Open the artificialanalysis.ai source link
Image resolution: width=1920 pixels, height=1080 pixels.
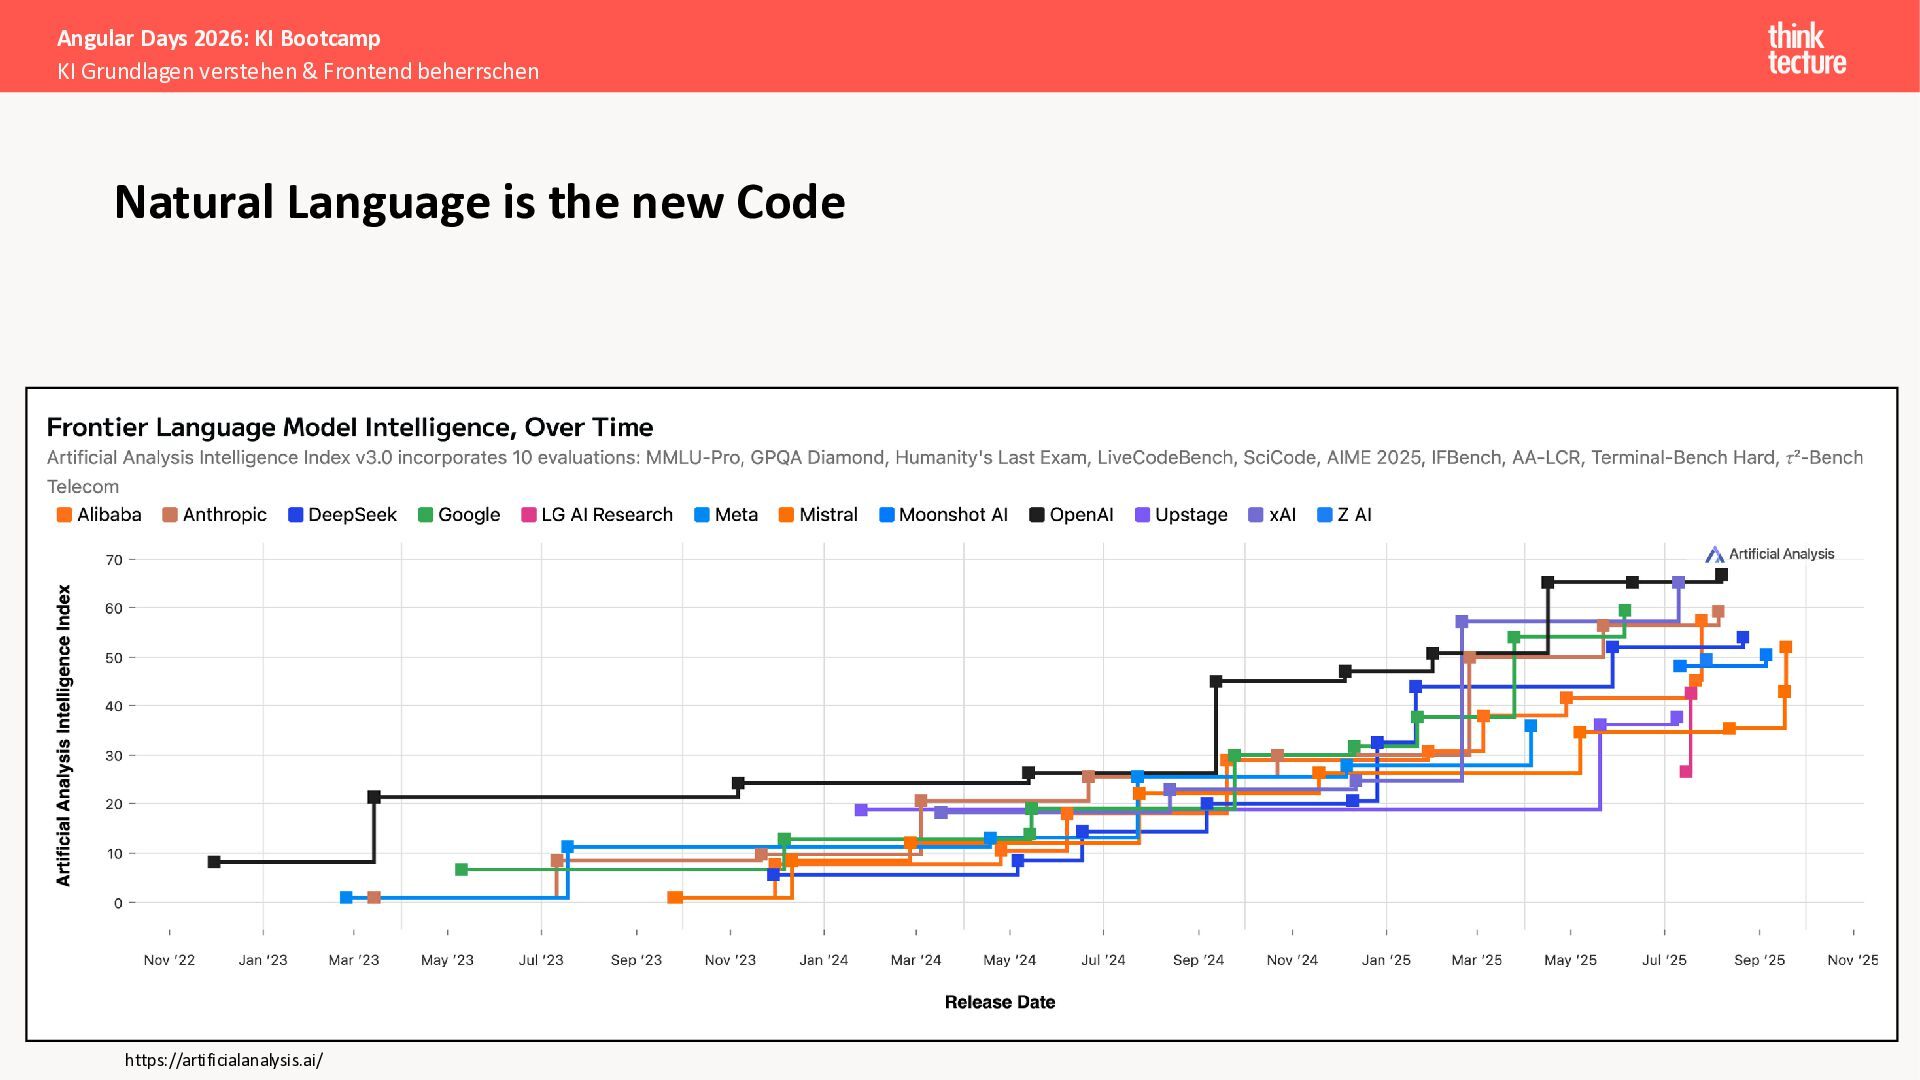pyautogui.click(x=224, y=1060)
